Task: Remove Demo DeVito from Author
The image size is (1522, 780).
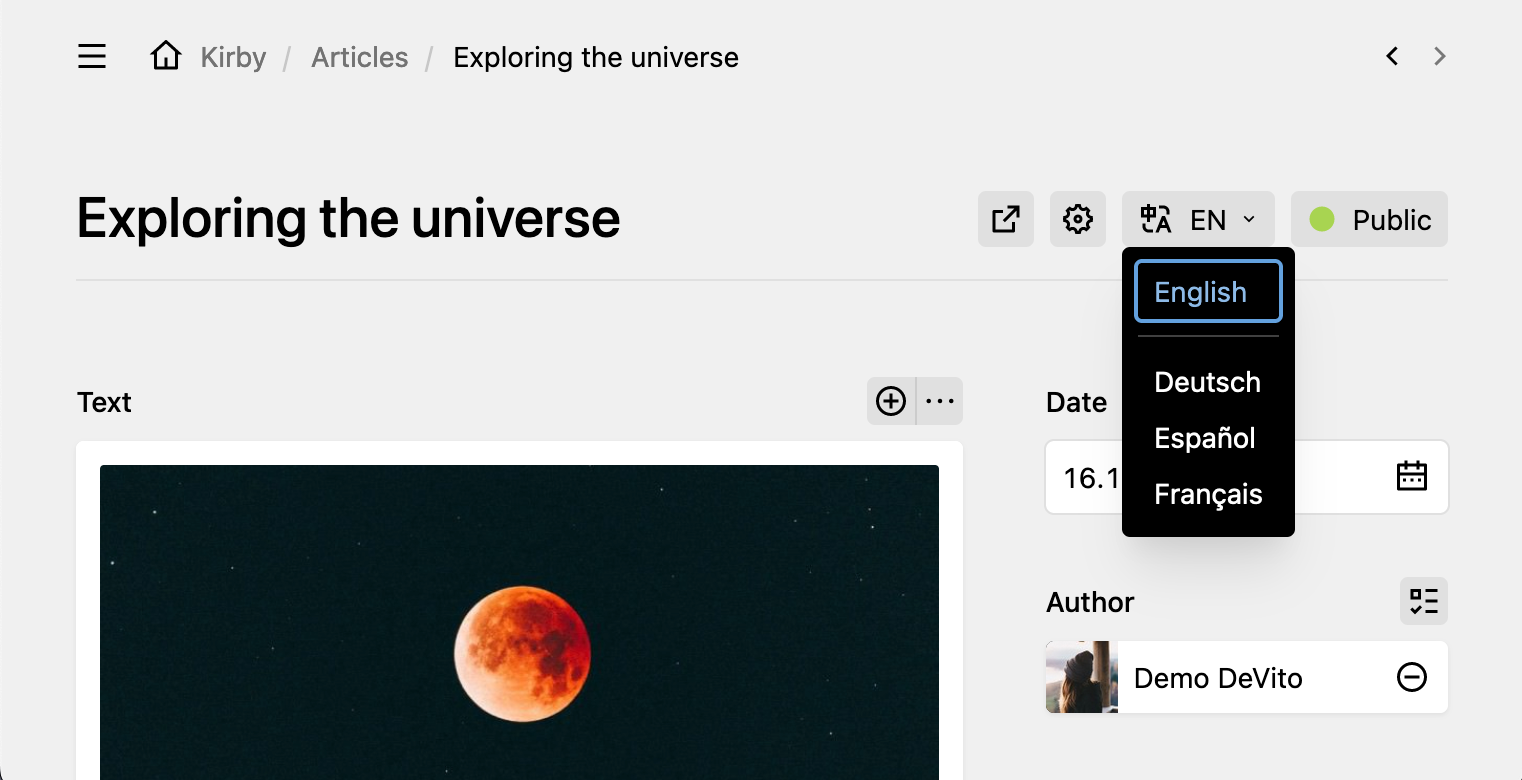Action: click(1412, 677)
